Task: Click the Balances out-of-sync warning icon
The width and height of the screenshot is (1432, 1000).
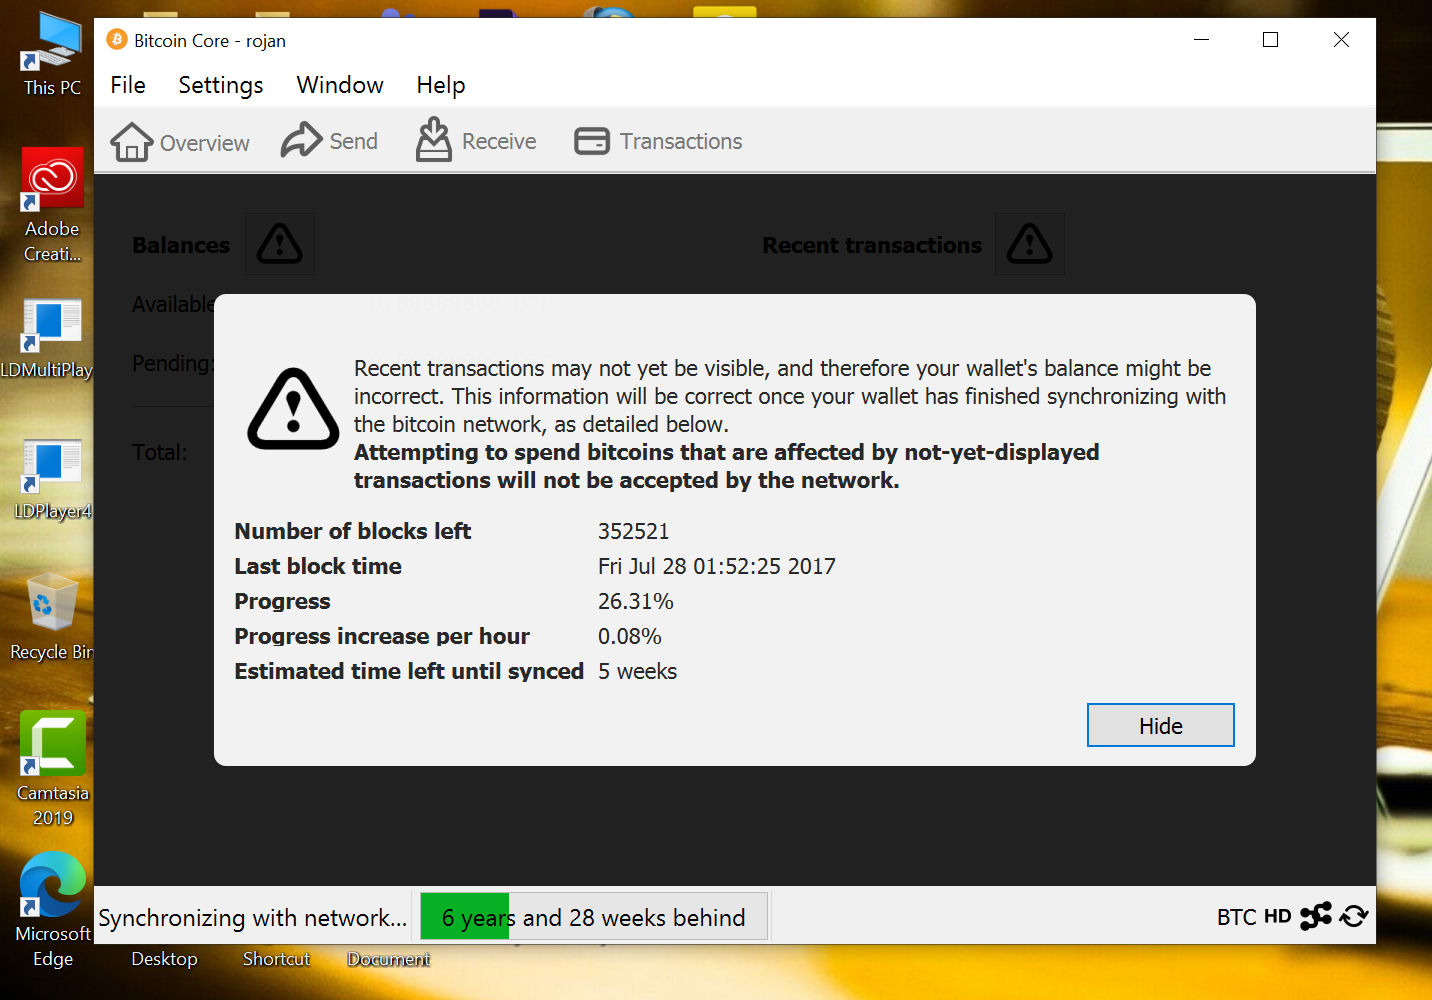Action: [x=280, y=244]
